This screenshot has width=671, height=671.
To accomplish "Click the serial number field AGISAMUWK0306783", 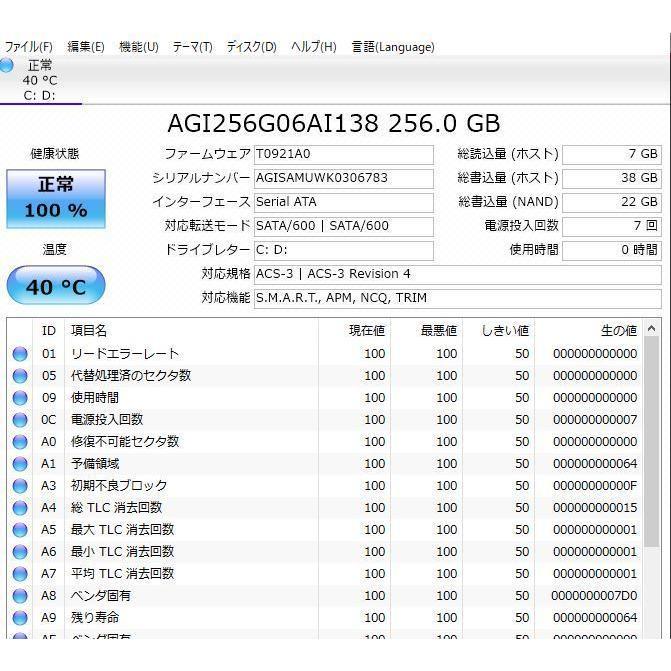I will (x=343, y=178).
